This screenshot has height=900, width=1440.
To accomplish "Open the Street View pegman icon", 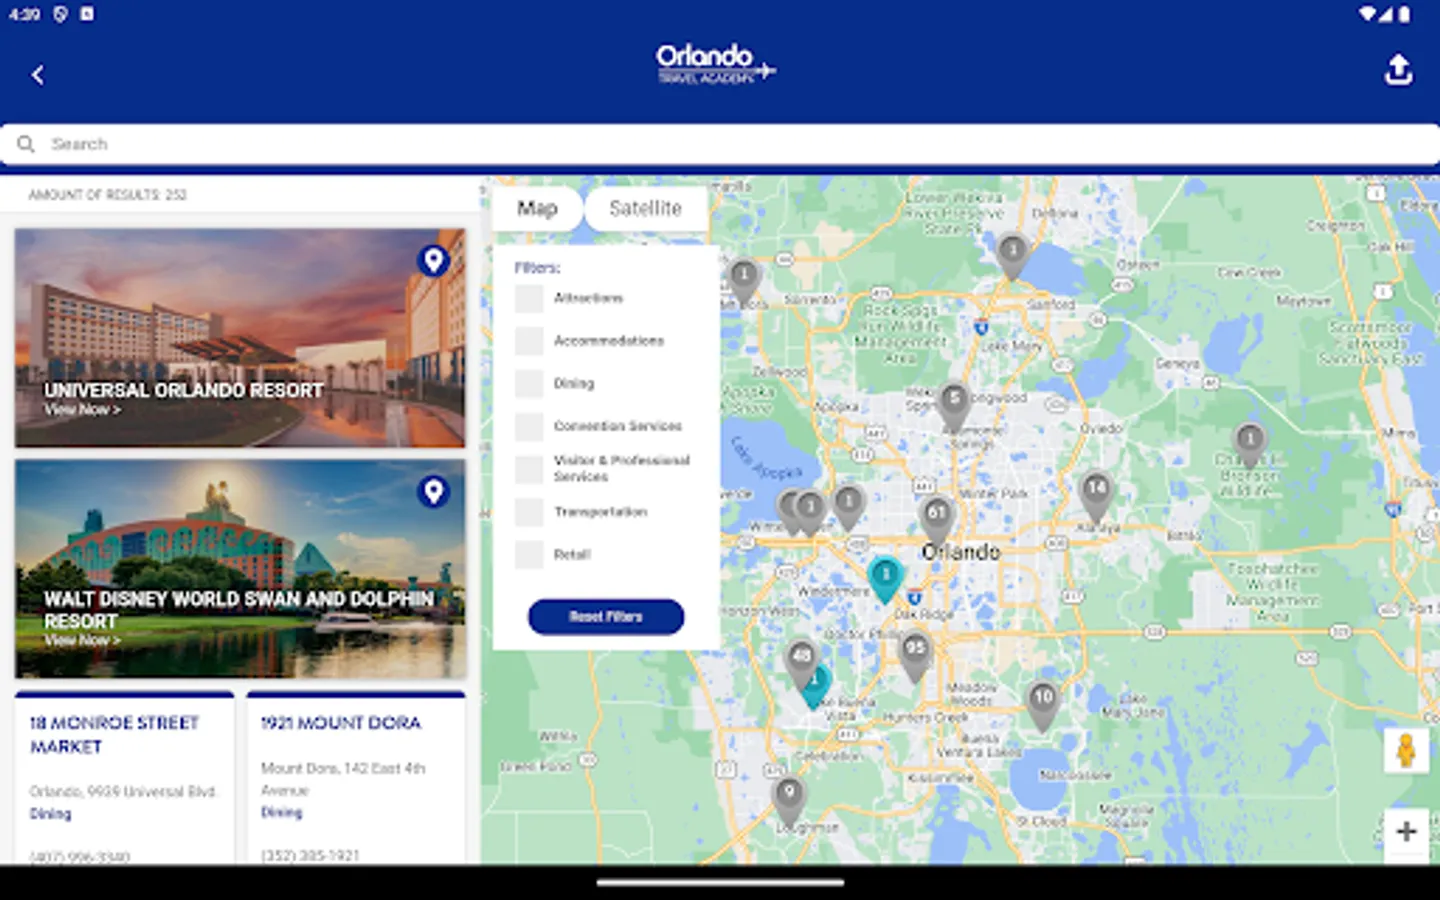I will [1405, 751].
